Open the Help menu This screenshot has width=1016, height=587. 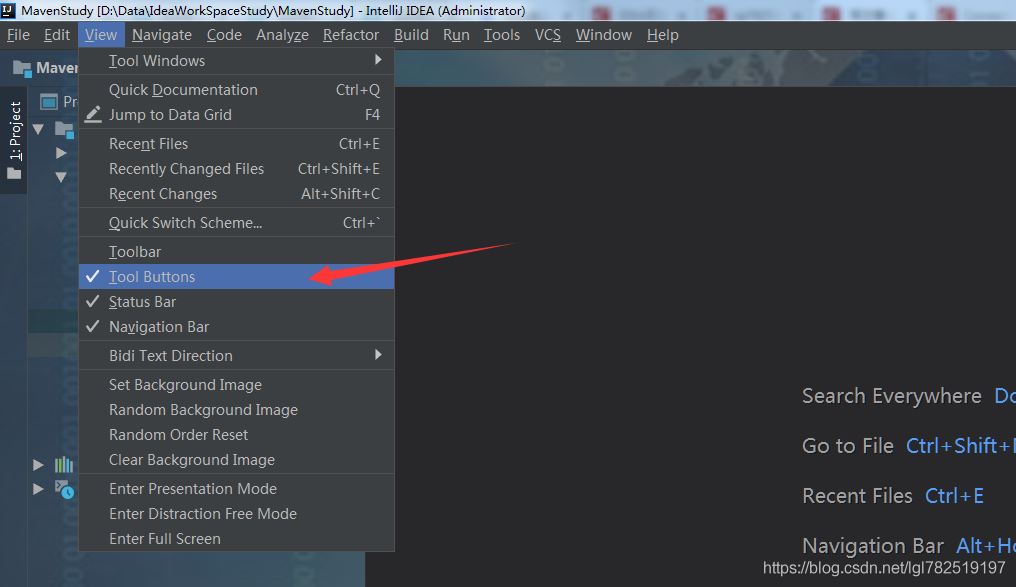pos(663,35)
